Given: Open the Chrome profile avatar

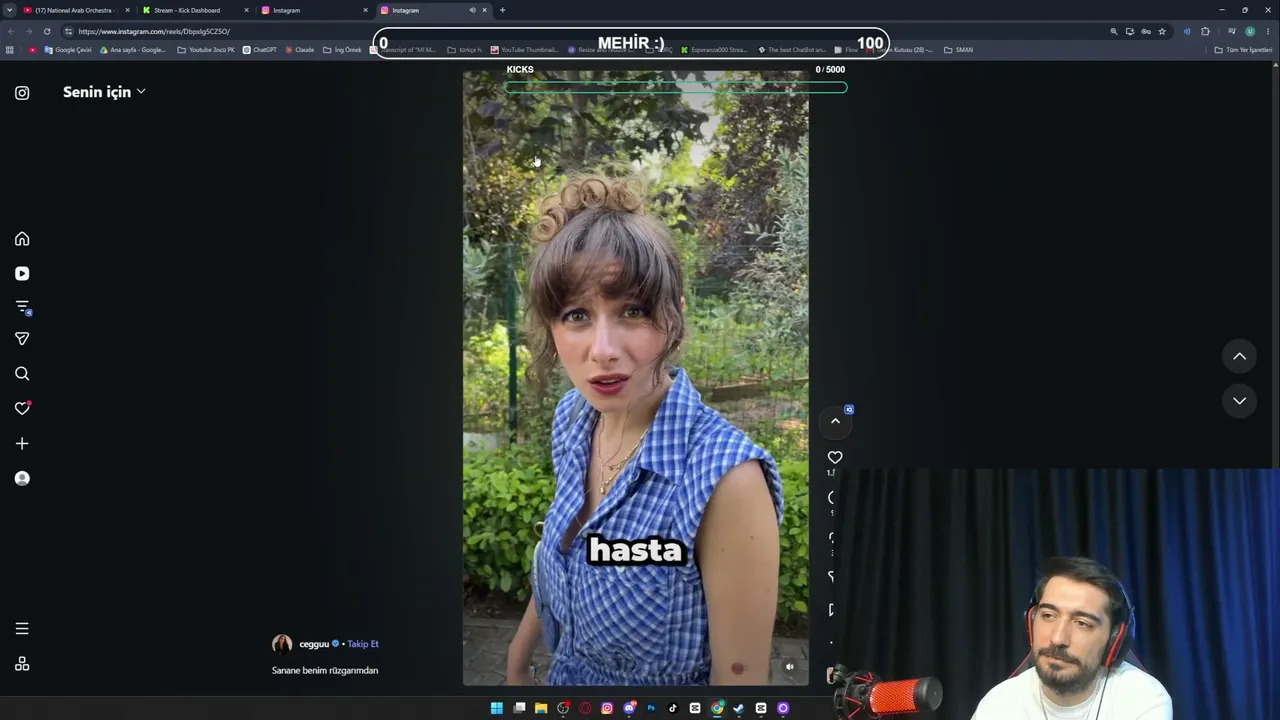Looking at the screenshot, I should (1250, 31).
